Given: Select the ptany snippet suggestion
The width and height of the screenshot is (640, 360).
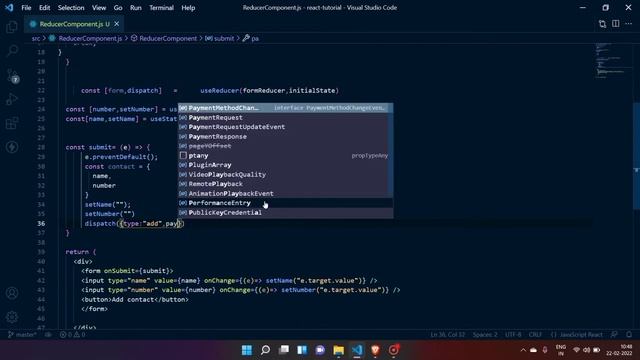Looking at the screenshot, I should click(286, 156).
